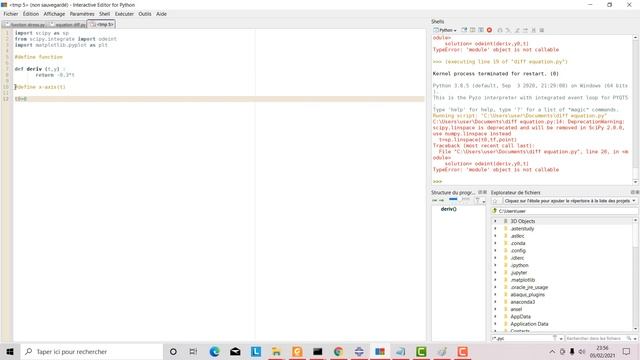Open the projects list dropdown in file explorer

[570, 201]
